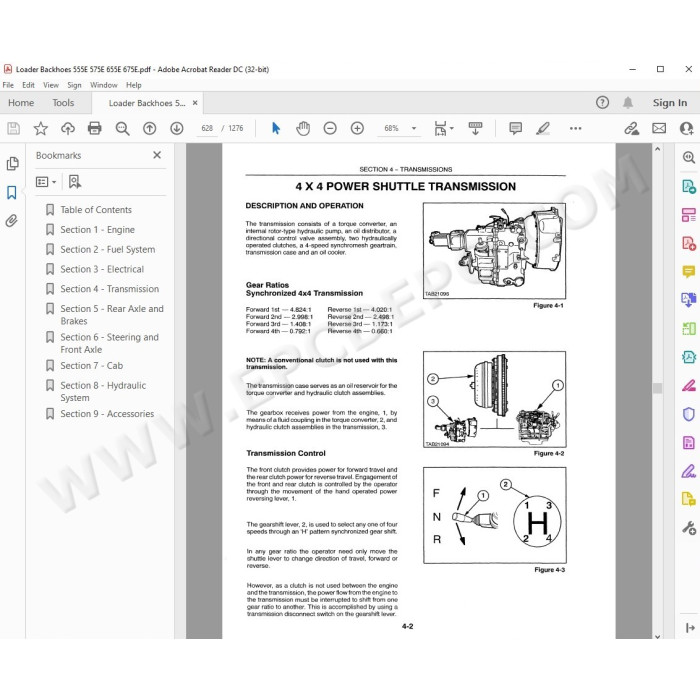Click Export PDF tool in right pane
The image size is (700, 700).
pyautogui.click(x=688, y=186)
